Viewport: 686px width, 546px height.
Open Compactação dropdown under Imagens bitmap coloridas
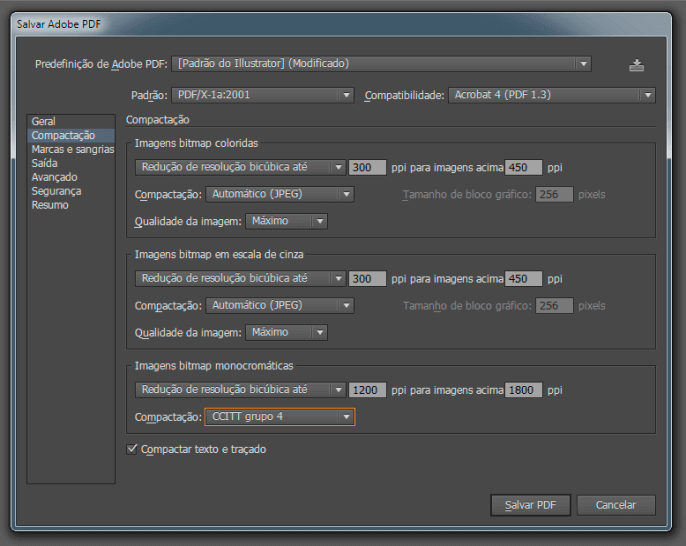(280, 194)
